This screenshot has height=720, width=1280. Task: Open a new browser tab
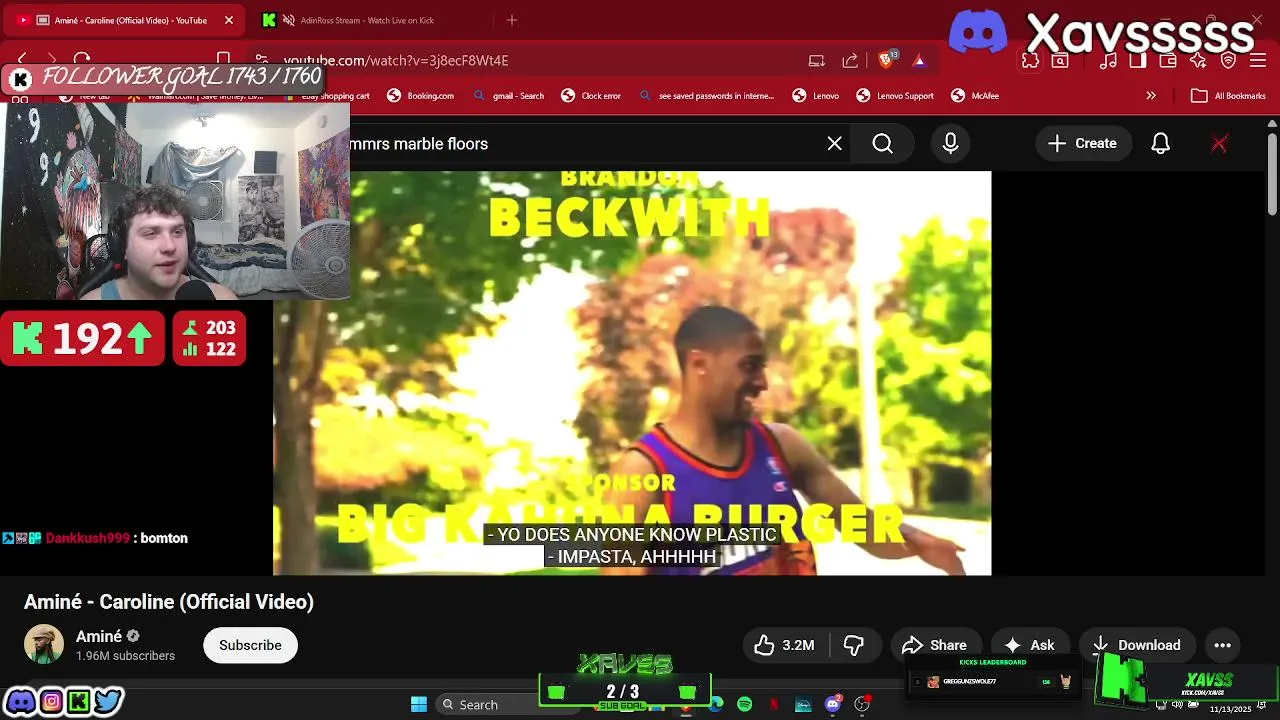512,20
